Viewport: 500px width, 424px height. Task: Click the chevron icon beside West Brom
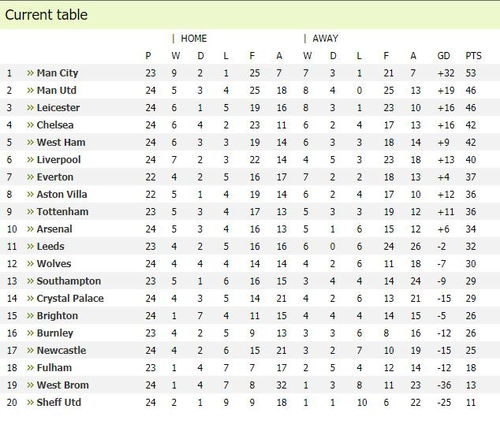(x=30, y=385)
